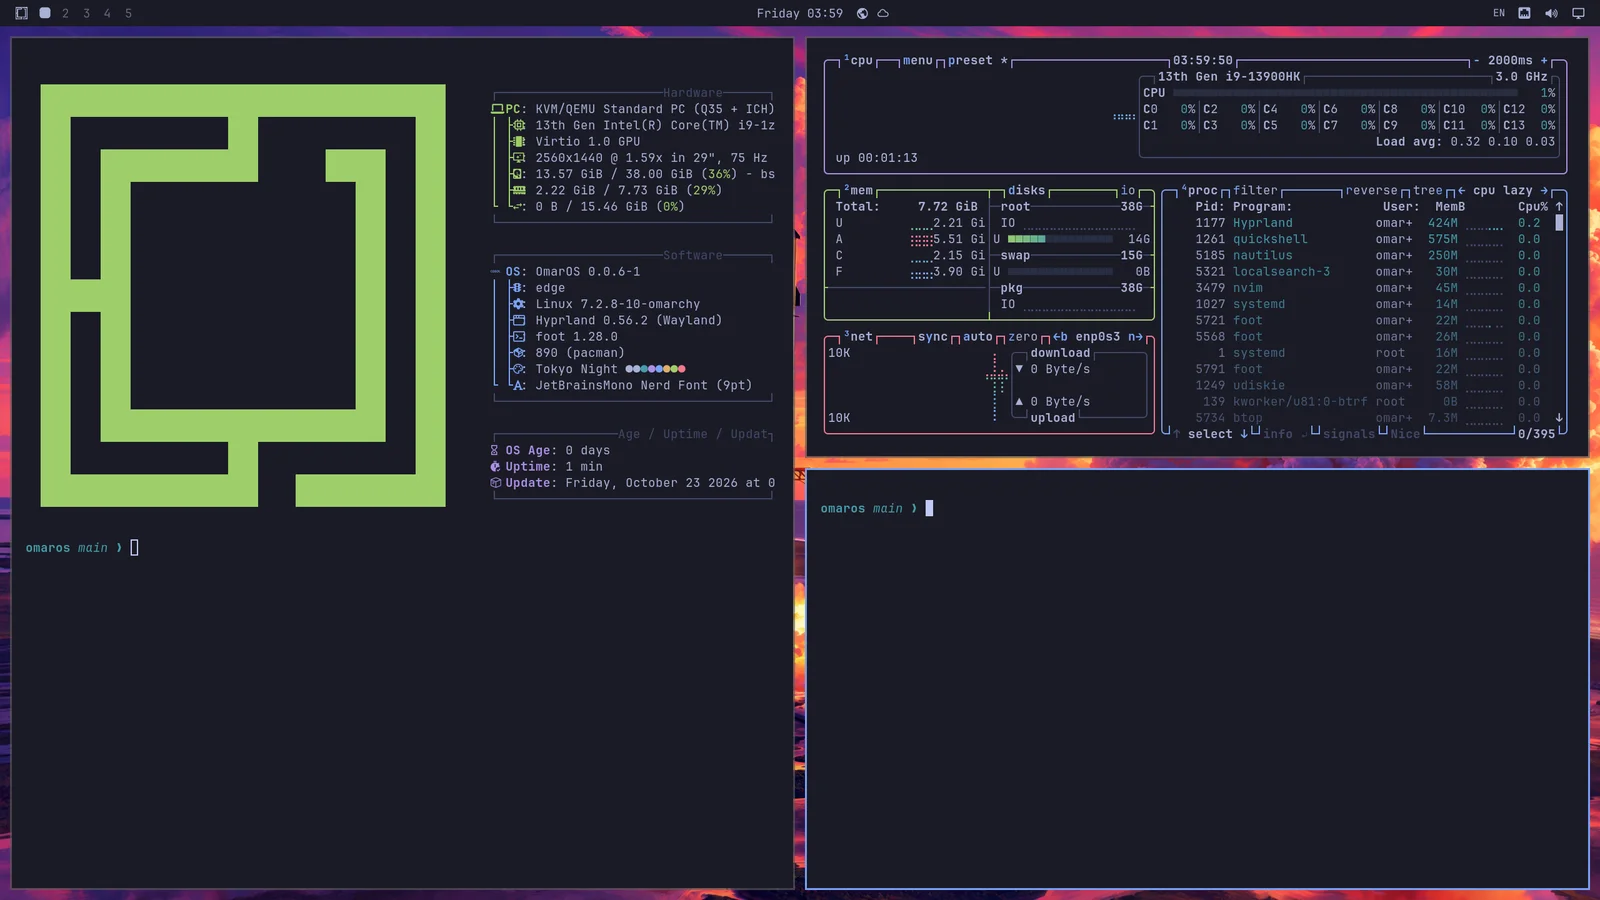The image size is (1600, 900).
Task: Toggle reverse sorting in proc panel
Action: [1371, 190]
